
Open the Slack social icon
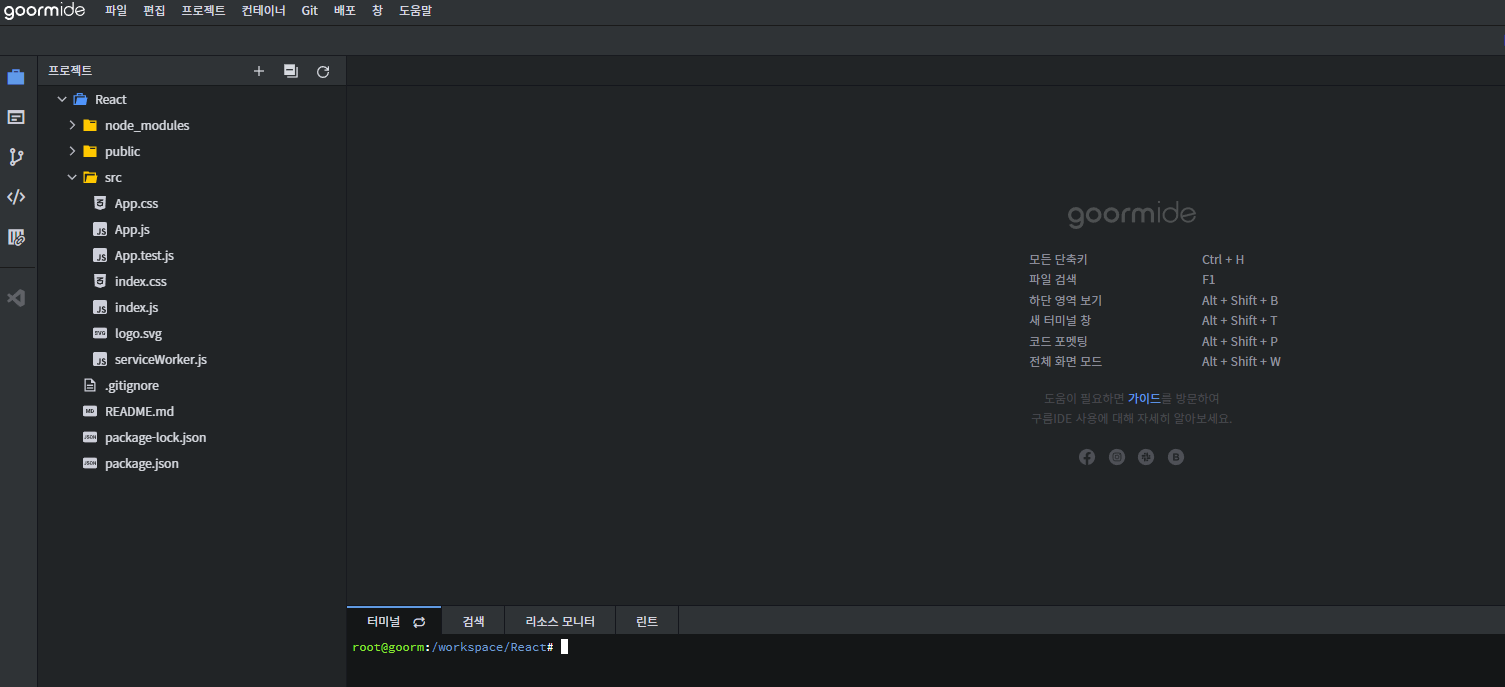(x=1146, y=457)
